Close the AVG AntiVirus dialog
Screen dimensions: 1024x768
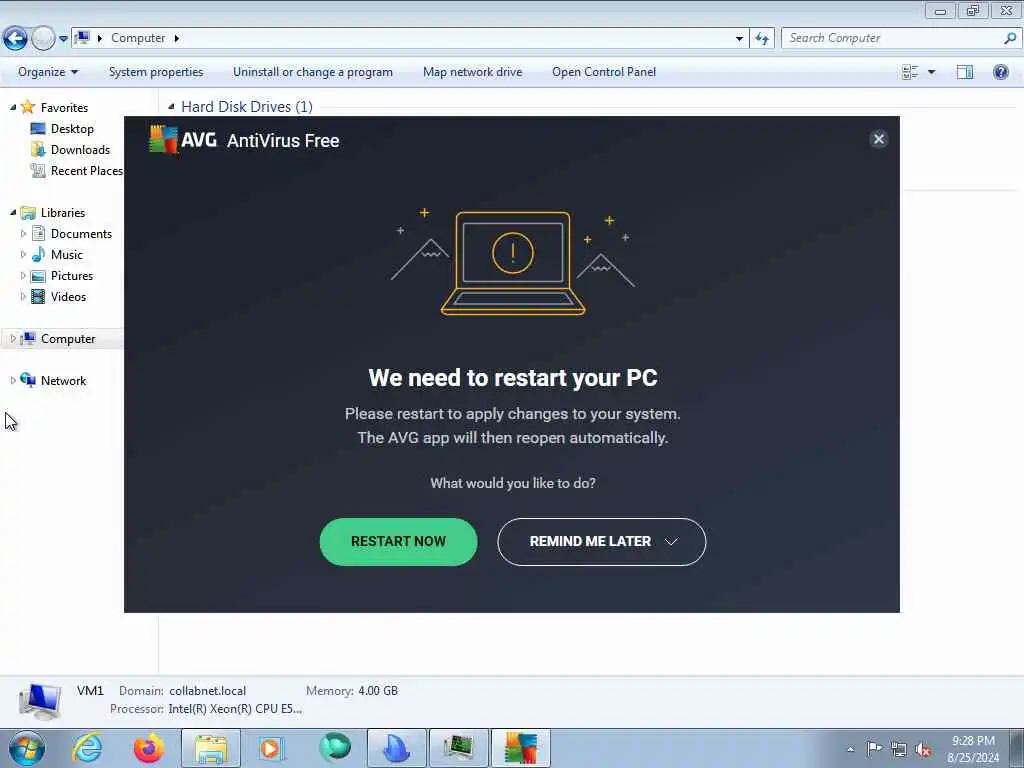click(878, 139)
